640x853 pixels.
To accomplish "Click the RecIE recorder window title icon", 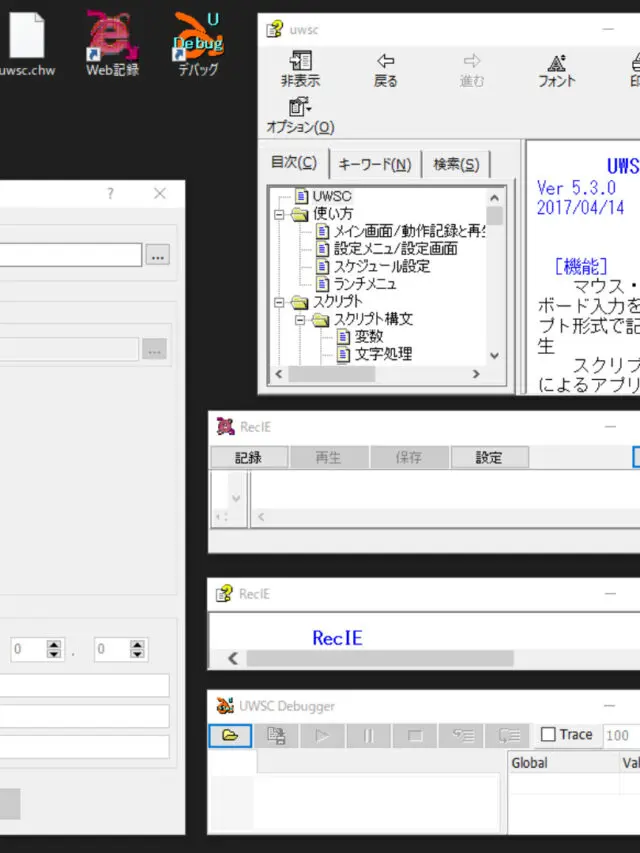I will (225, 426).
